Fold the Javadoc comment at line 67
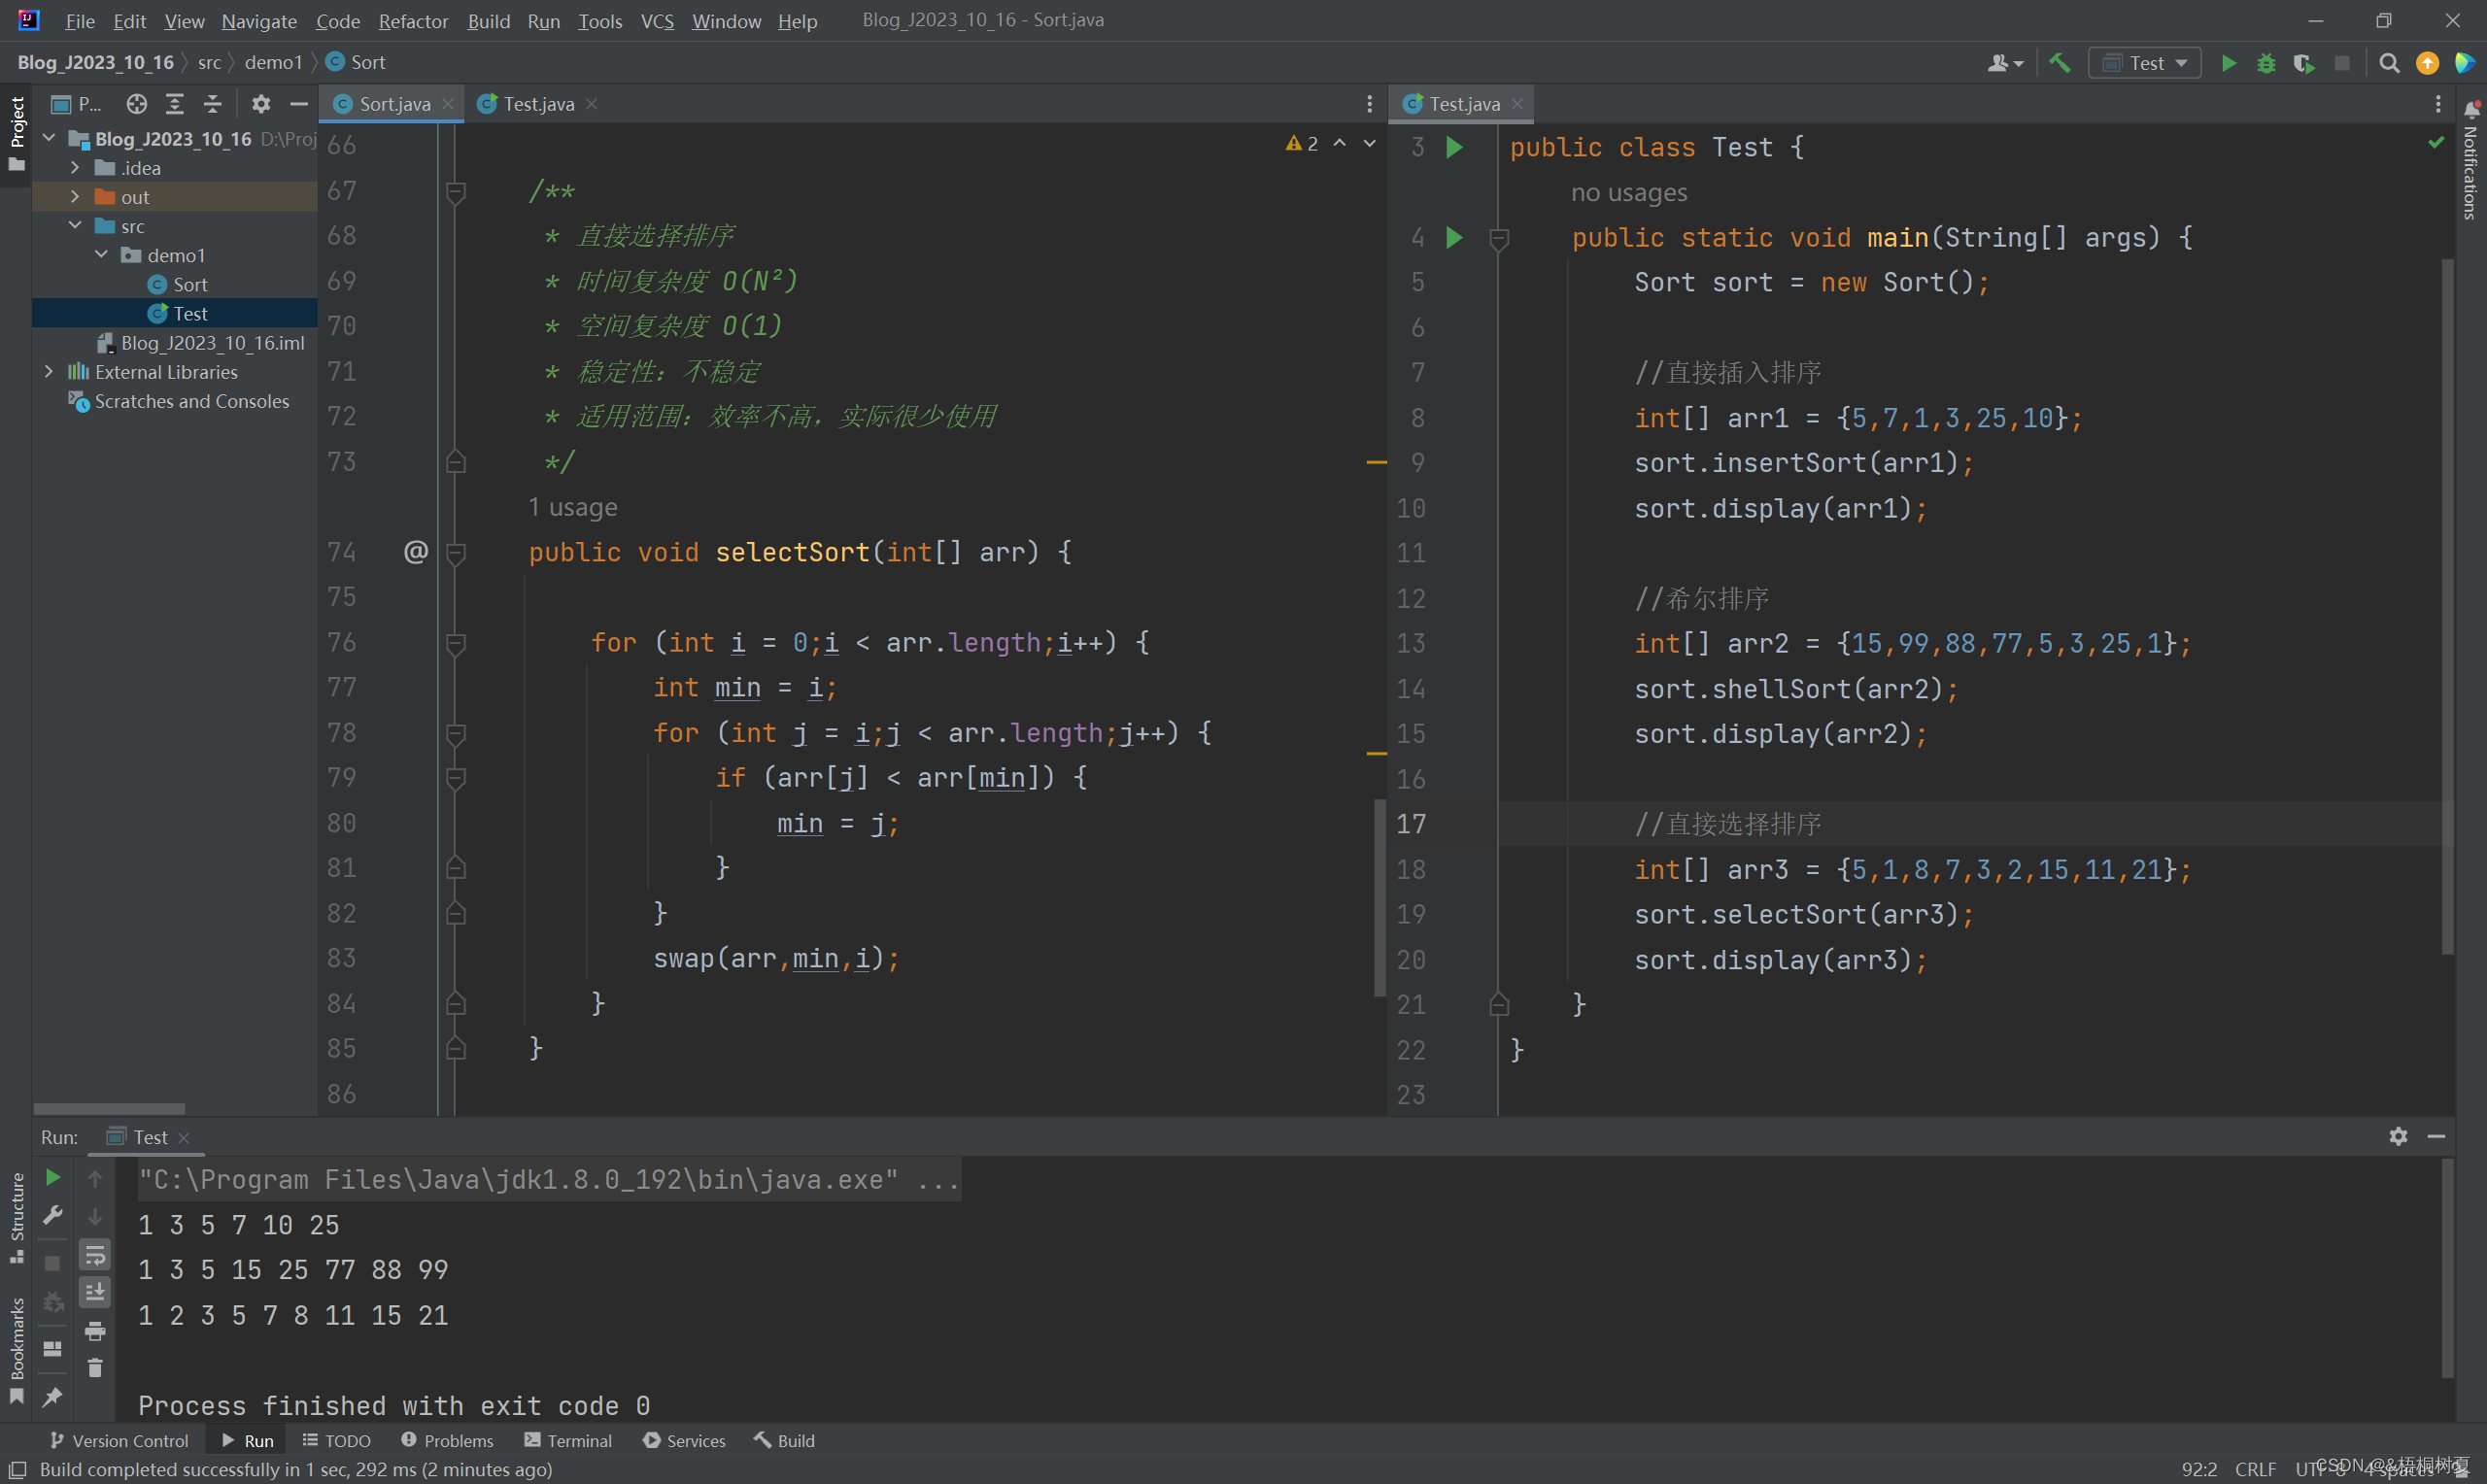The width and height of the screenshot is (2487, 1484). [x=456, y=191]
